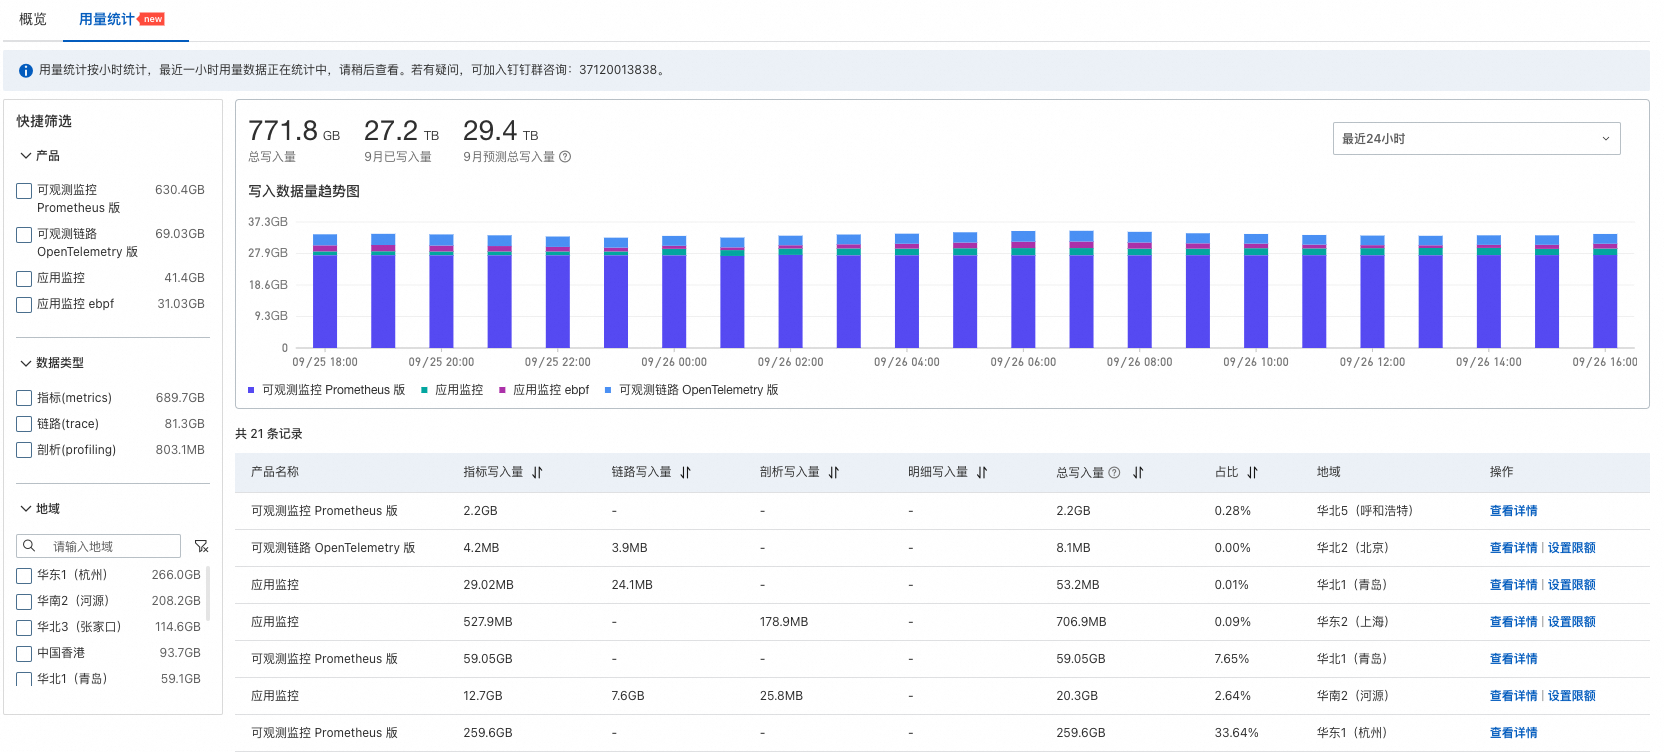Click the 09/26 06:00 chart bar
1664x752 pixels.
coord(1023,289)
